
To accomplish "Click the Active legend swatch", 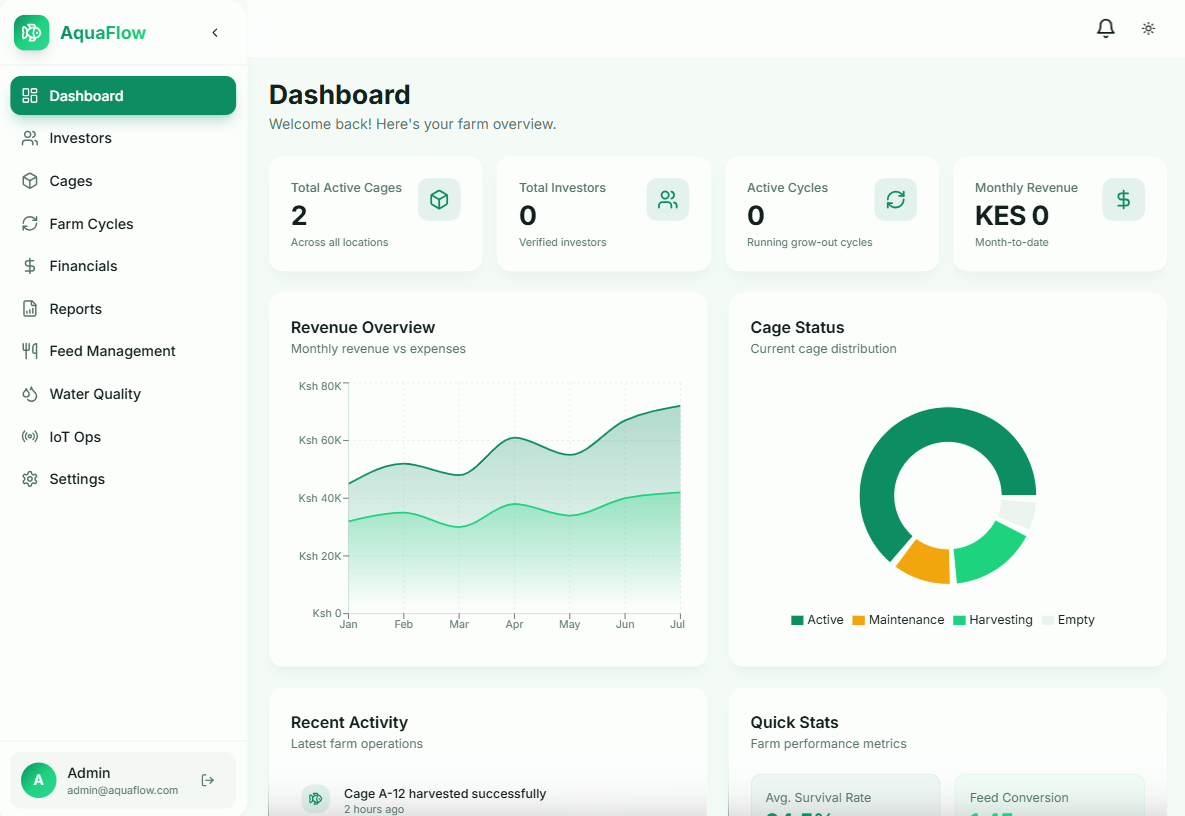I will pos(797,620).
